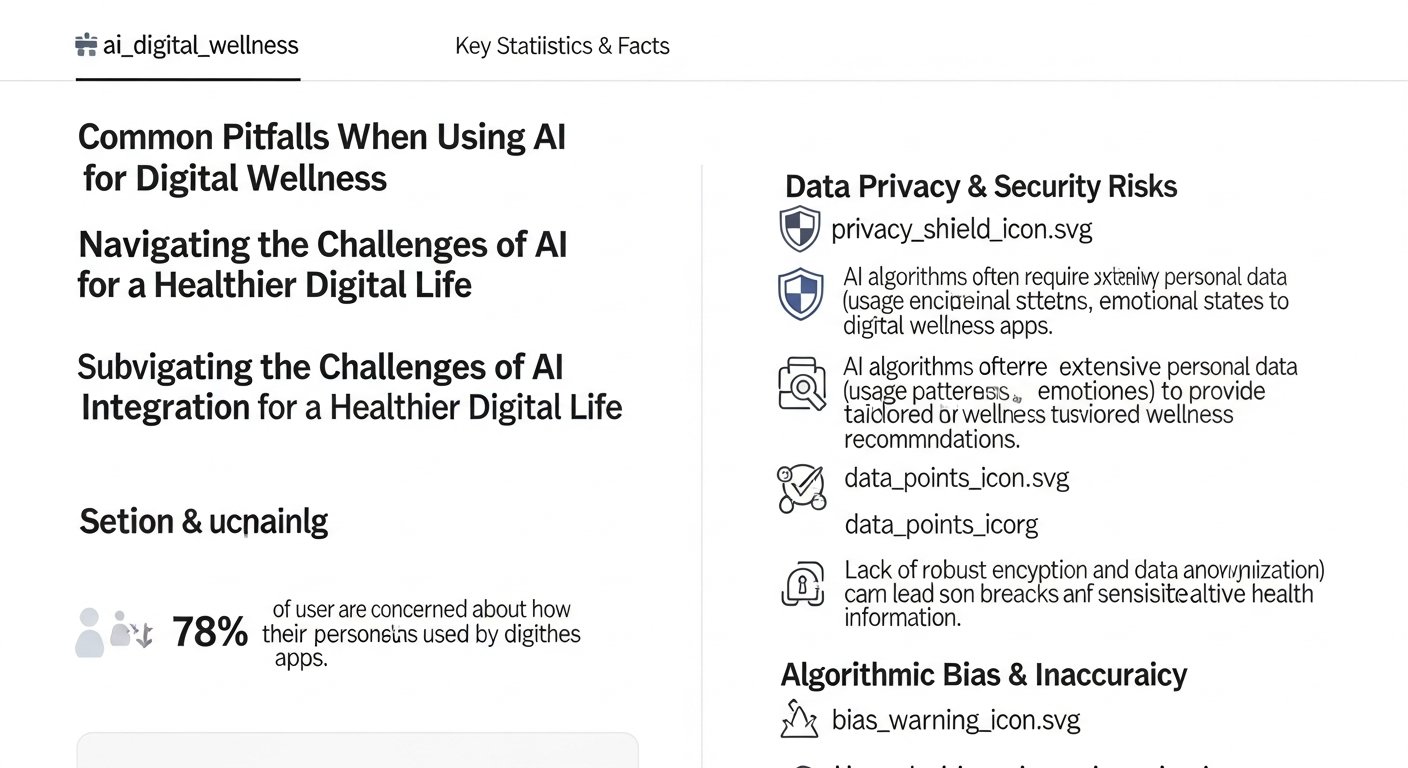Click the people icons near the 78% statistic
Image resolution: width=1408 pixels, height=768 pixels.
coord(110,630)
